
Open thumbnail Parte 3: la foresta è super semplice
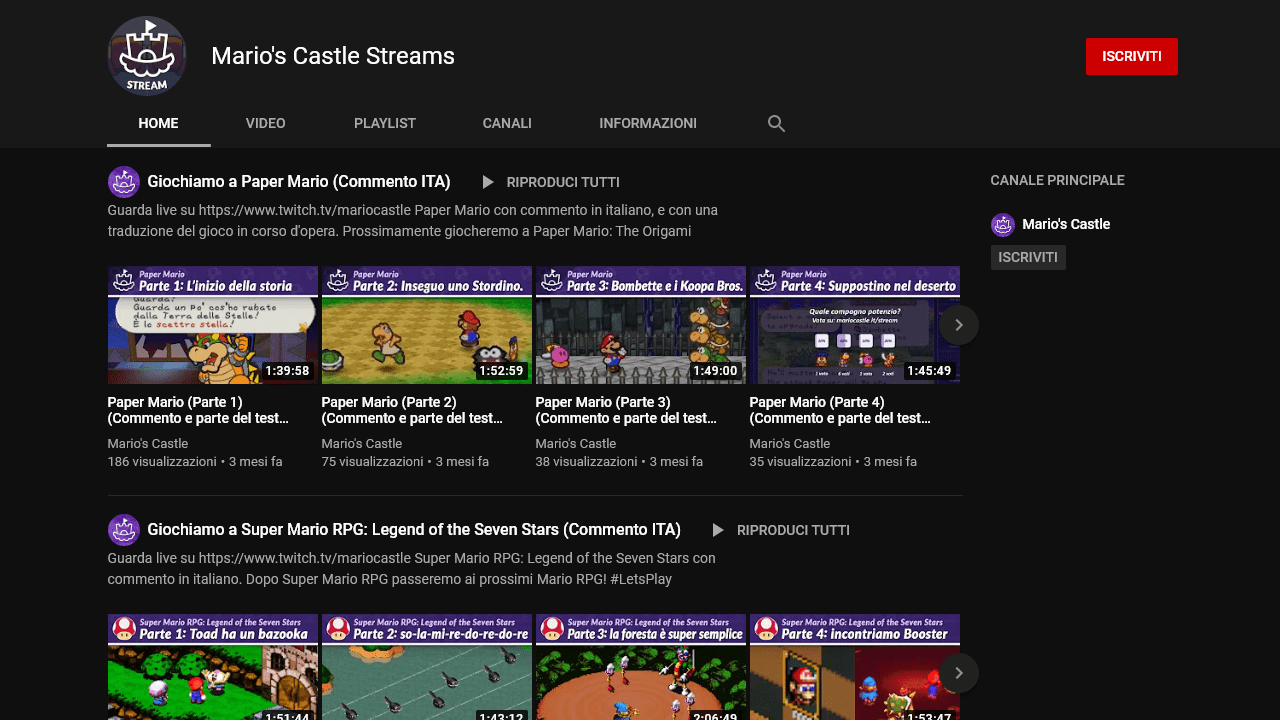(641, 667)
